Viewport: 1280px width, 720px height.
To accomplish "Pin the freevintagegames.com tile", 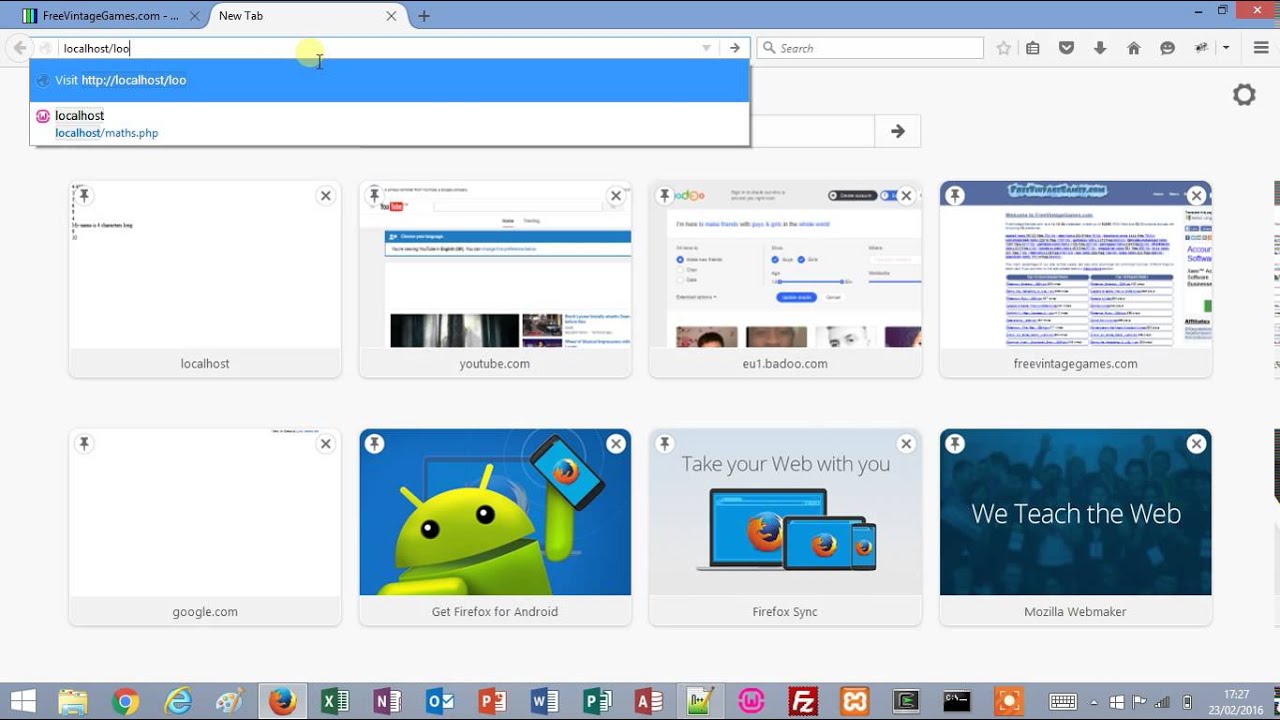I will (x=955, y=196).
